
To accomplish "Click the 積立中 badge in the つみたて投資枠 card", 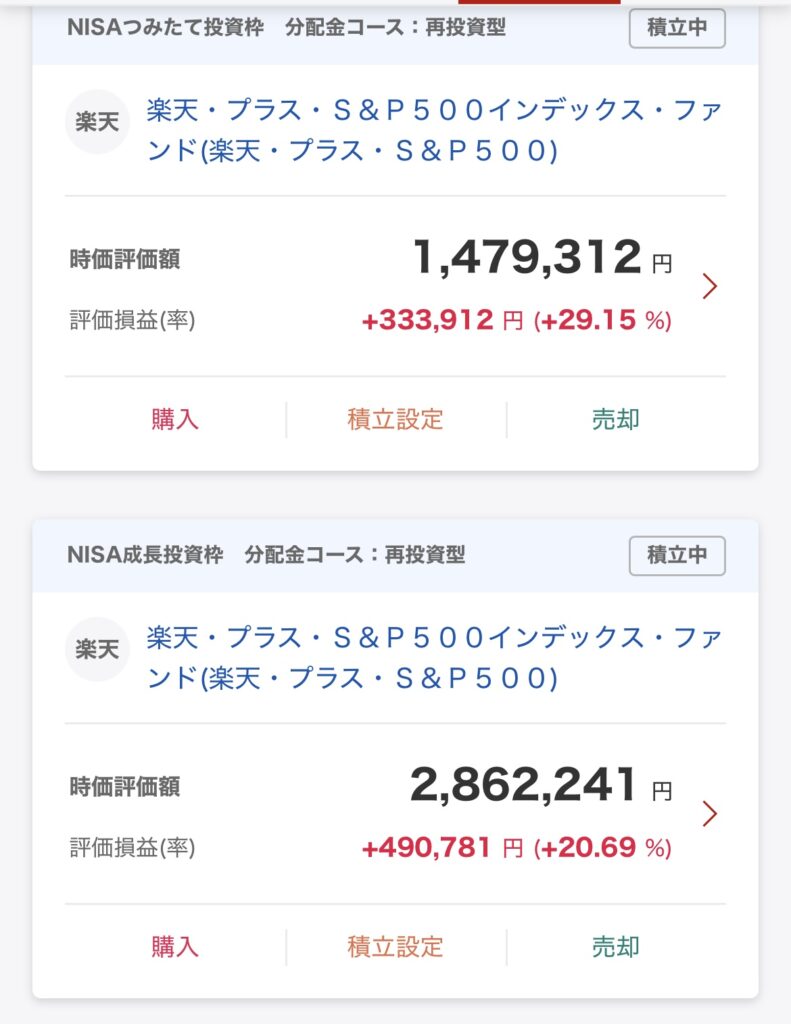I will point(677,28).
